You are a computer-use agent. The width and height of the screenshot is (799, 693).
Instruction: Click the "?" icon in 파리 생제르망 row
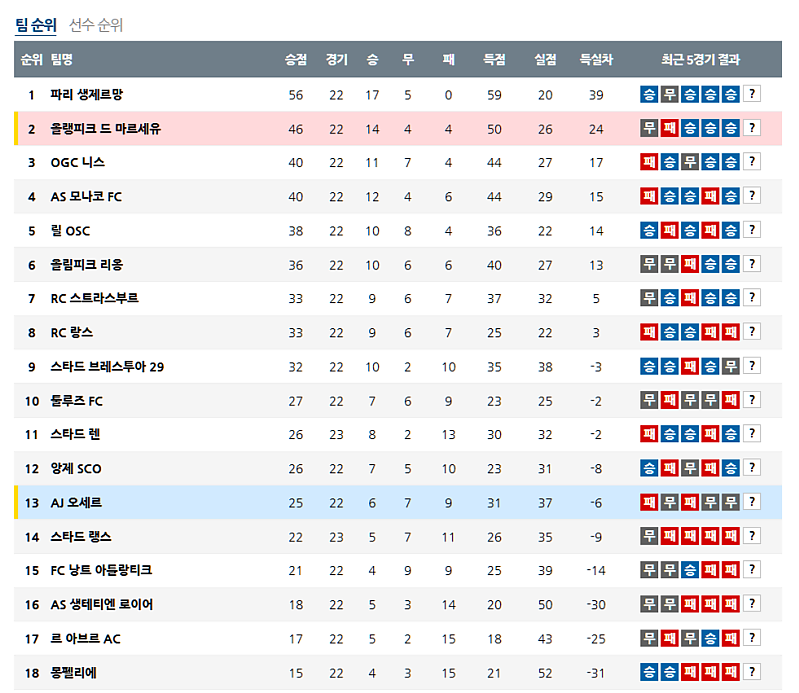(752, 94)
